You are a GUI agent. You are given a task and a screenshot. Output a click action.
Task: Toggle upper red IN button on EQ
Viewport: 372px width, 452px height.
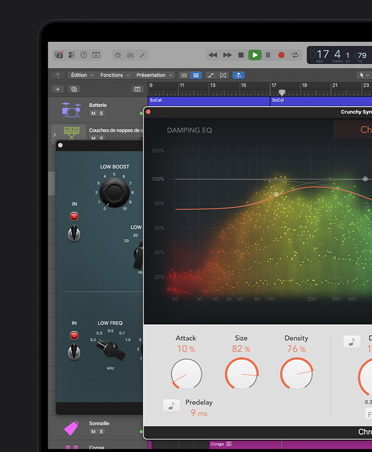coord(74,216)
